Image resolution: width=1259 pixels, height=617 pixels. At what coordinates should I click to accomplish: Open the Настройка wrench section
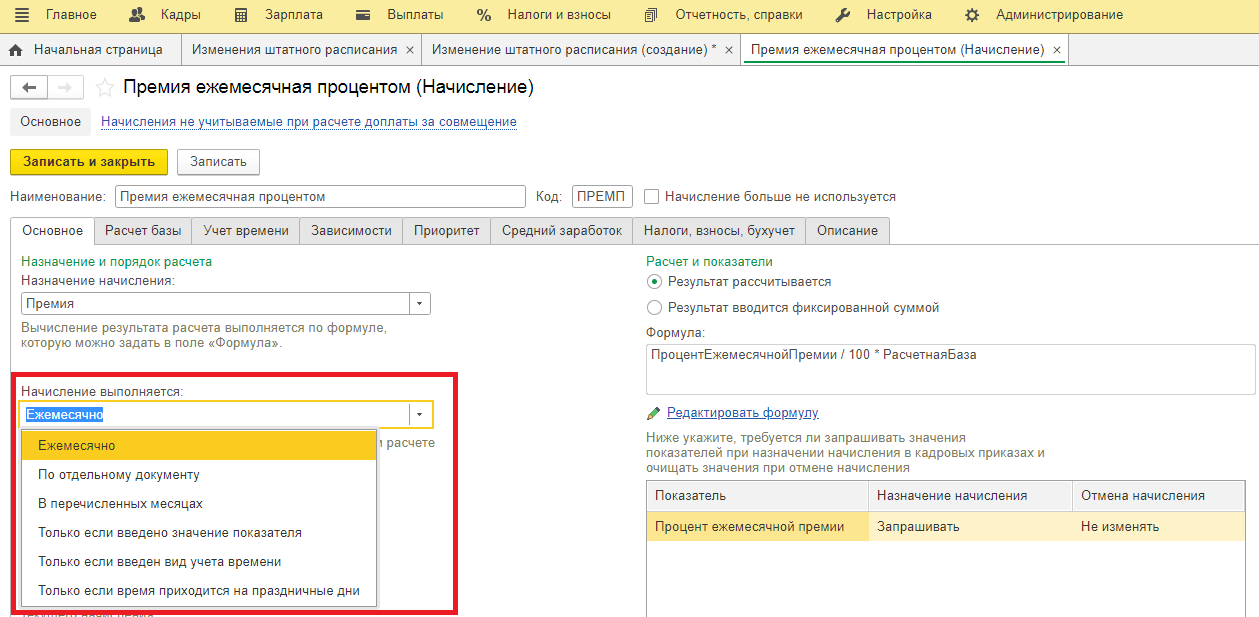842,15
